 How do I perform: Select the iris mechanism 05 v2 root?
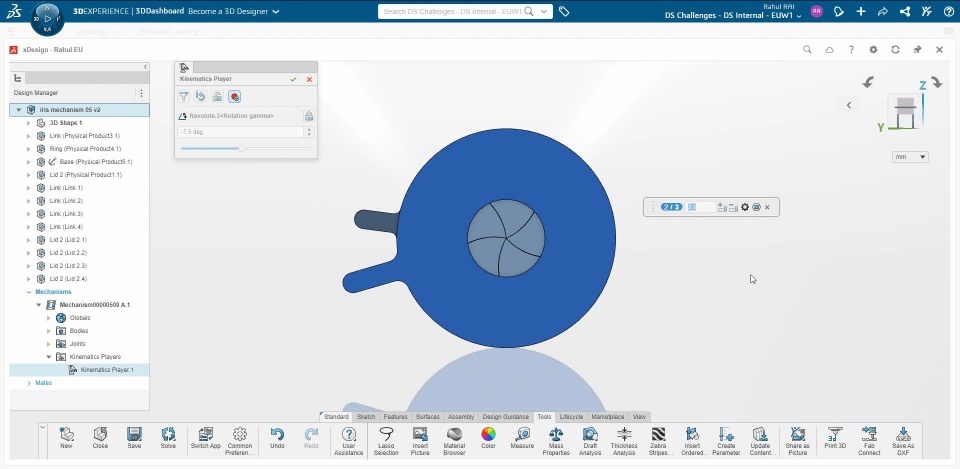[x=80, y=110]
